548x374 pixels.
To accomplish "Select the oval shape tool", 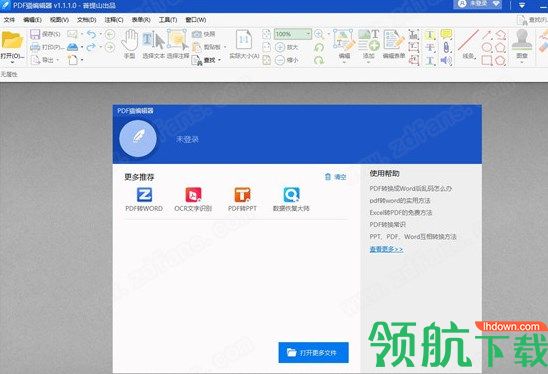I will pos(486,47).
